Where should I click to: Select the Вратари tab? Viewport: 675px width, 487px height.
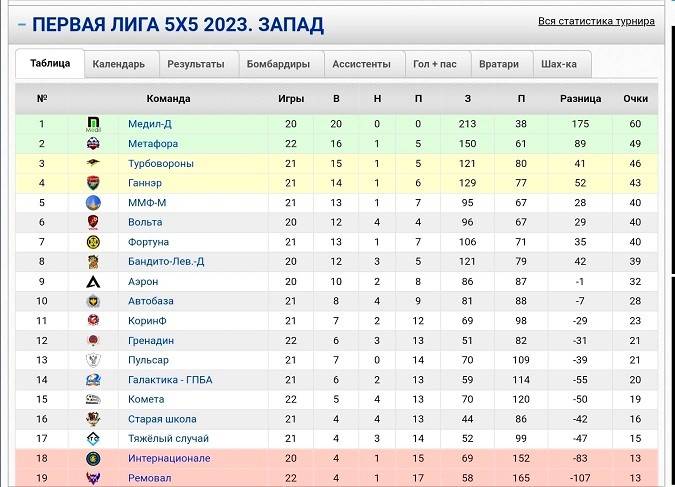point(499,64)
